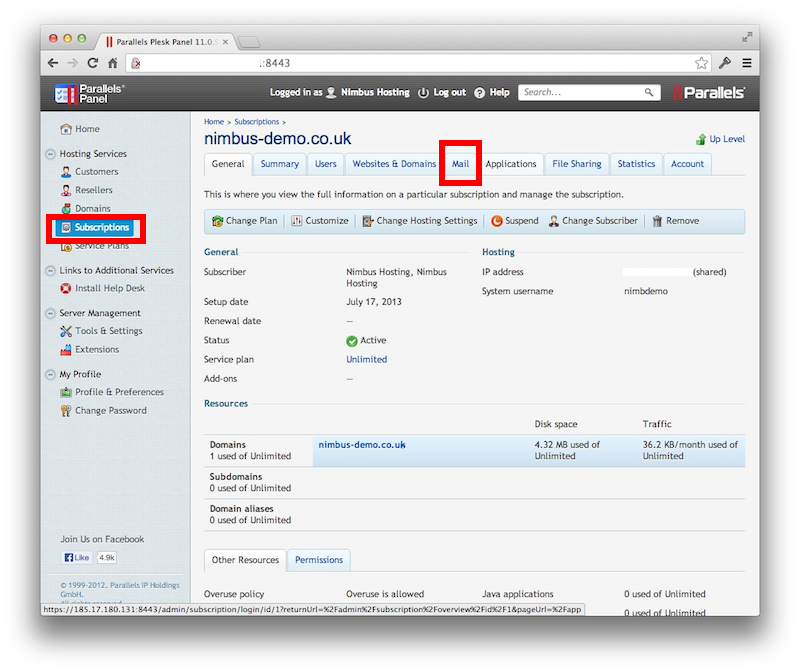
Task: Click the "Overuse is allowed" policy text
Action: coord(385,594)
